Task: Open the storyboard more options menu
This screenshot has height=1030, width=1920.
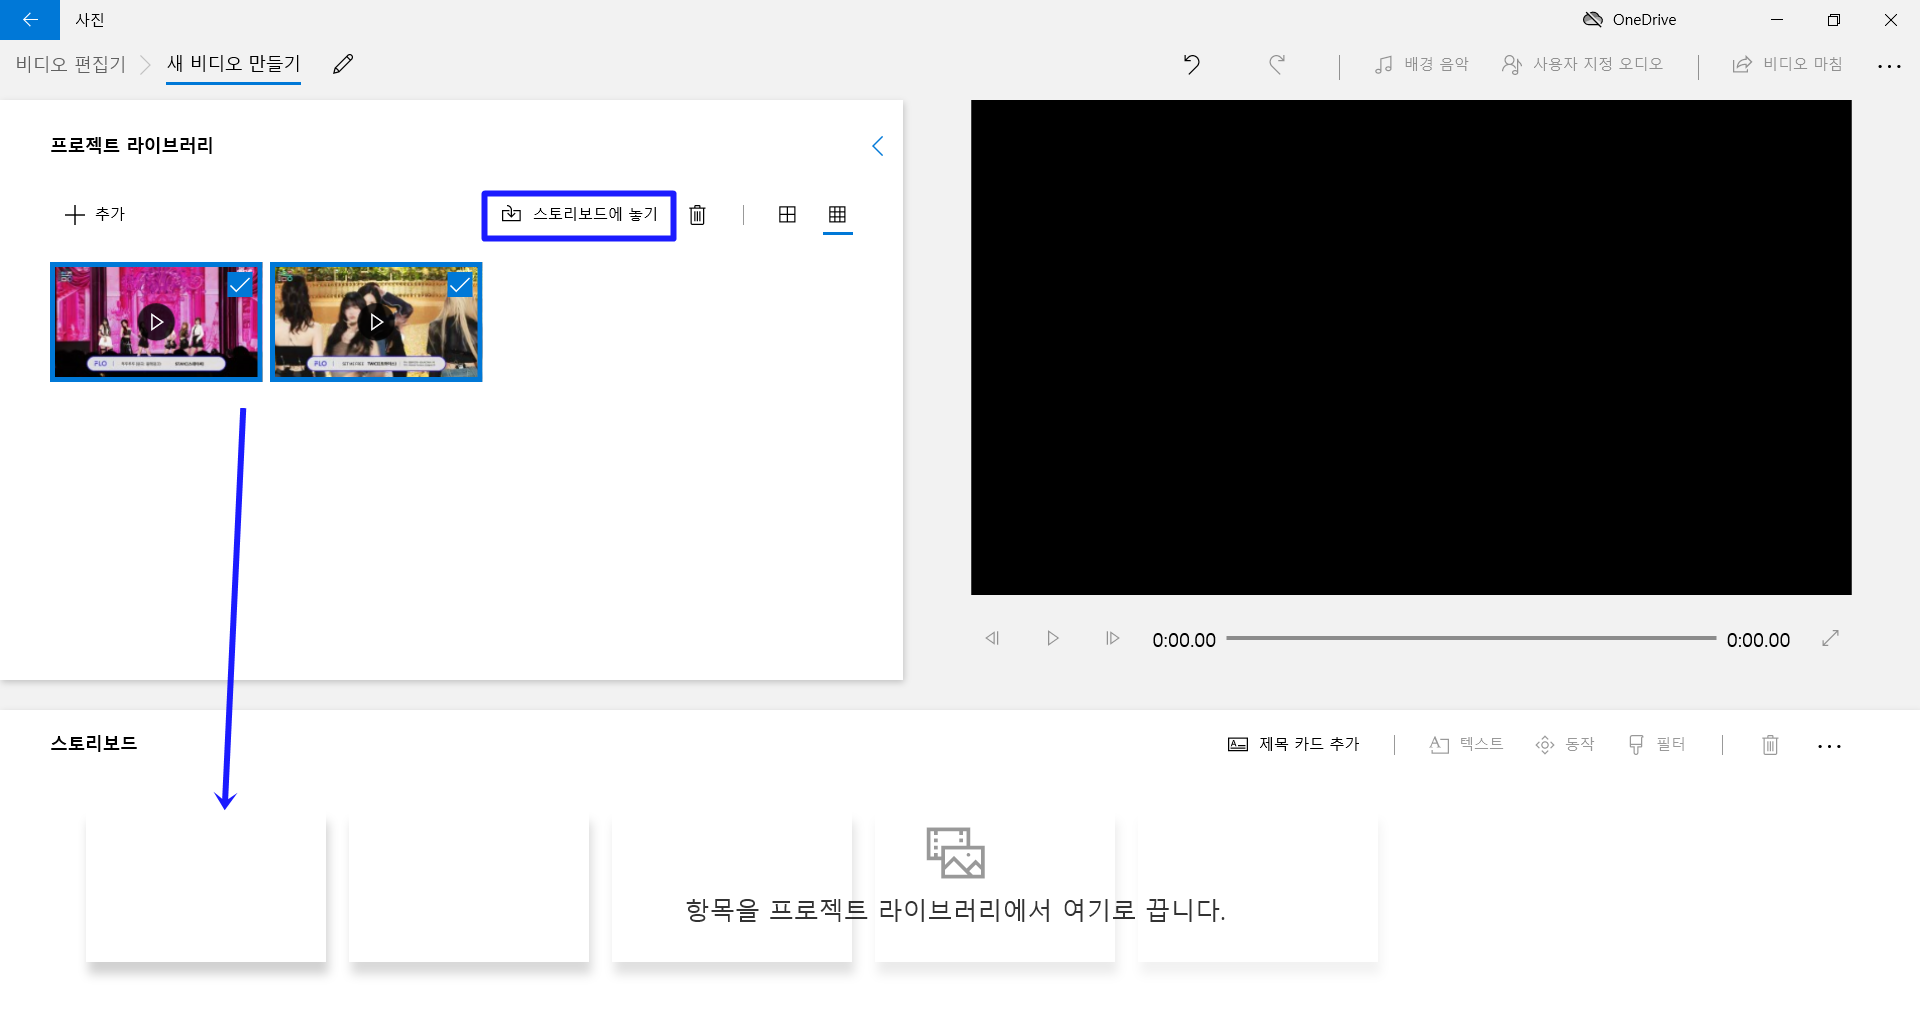Action: (x=1829, y=746)
